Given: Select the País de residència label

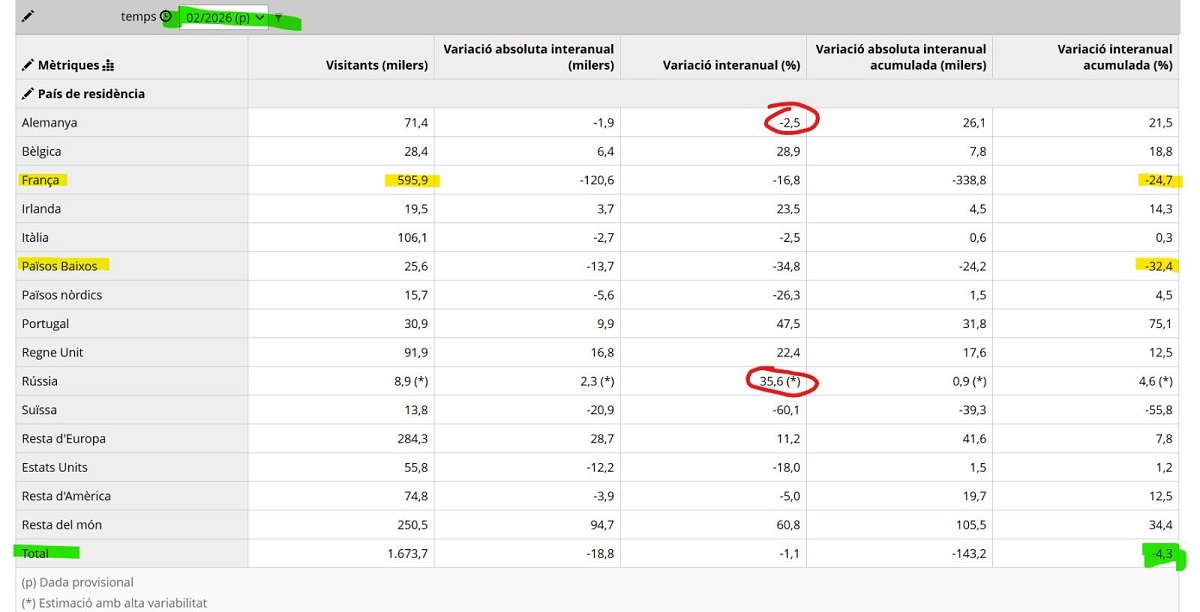Looking at the screenshot, I should tap(91, 94).
